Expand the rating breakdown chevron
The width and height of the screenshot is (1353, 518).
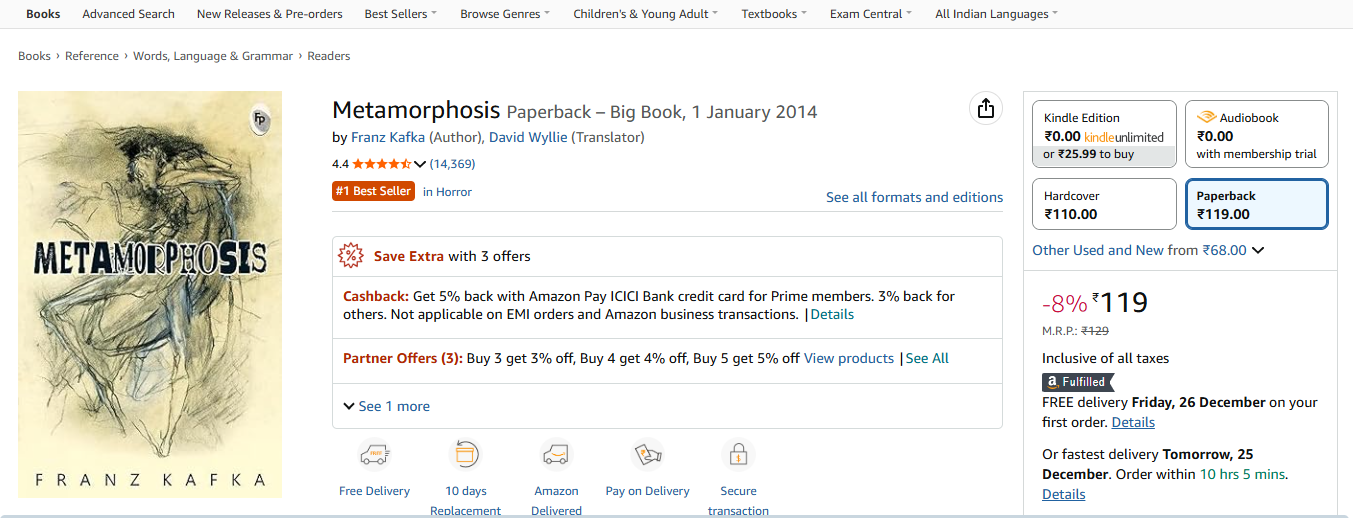(420, 164)
